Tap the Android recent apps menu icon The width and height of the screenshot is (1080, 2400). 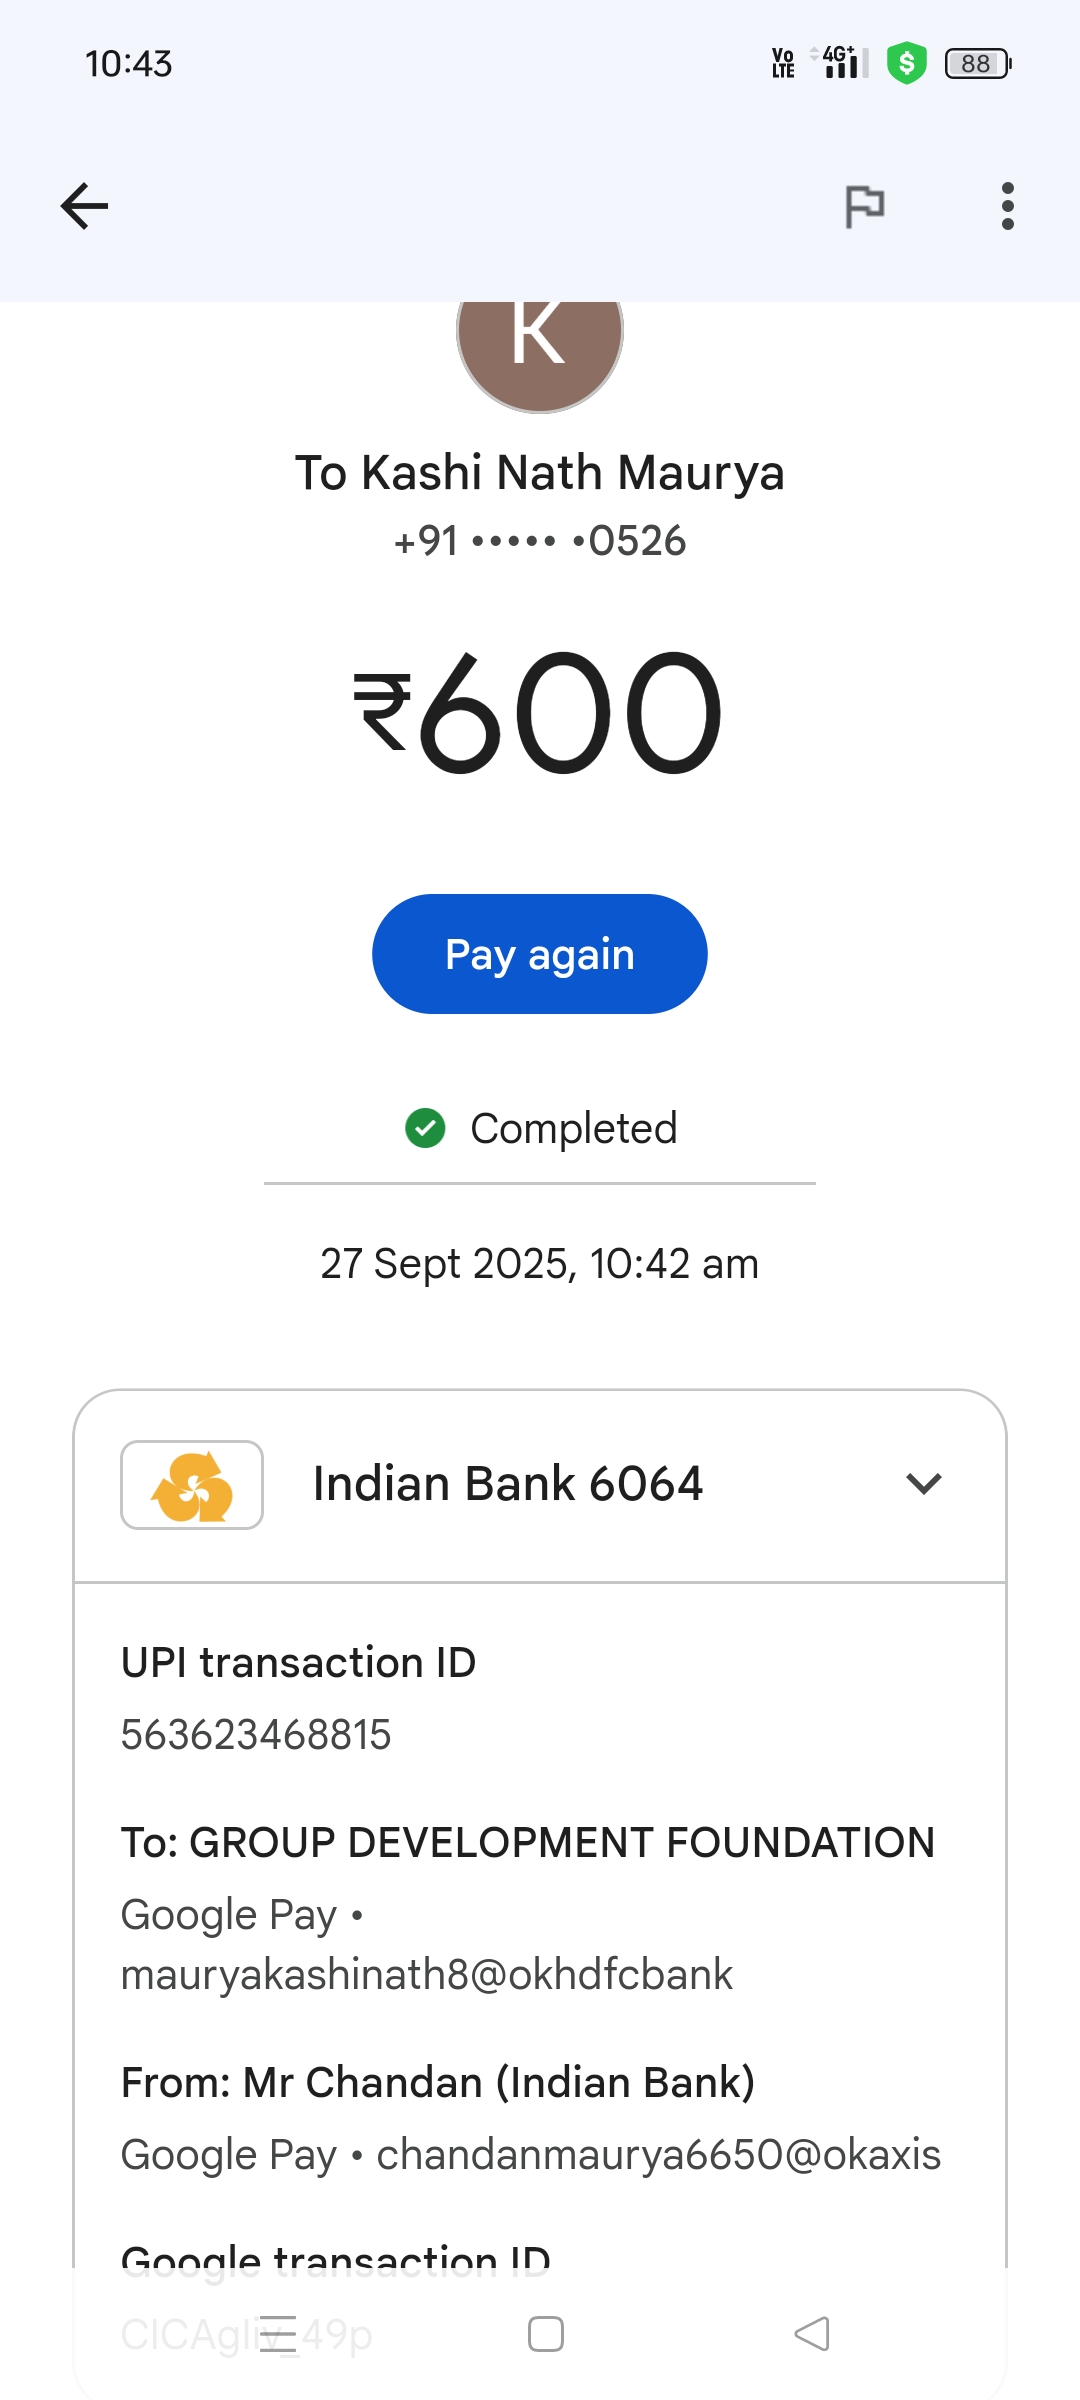[x=278, y=2334]
